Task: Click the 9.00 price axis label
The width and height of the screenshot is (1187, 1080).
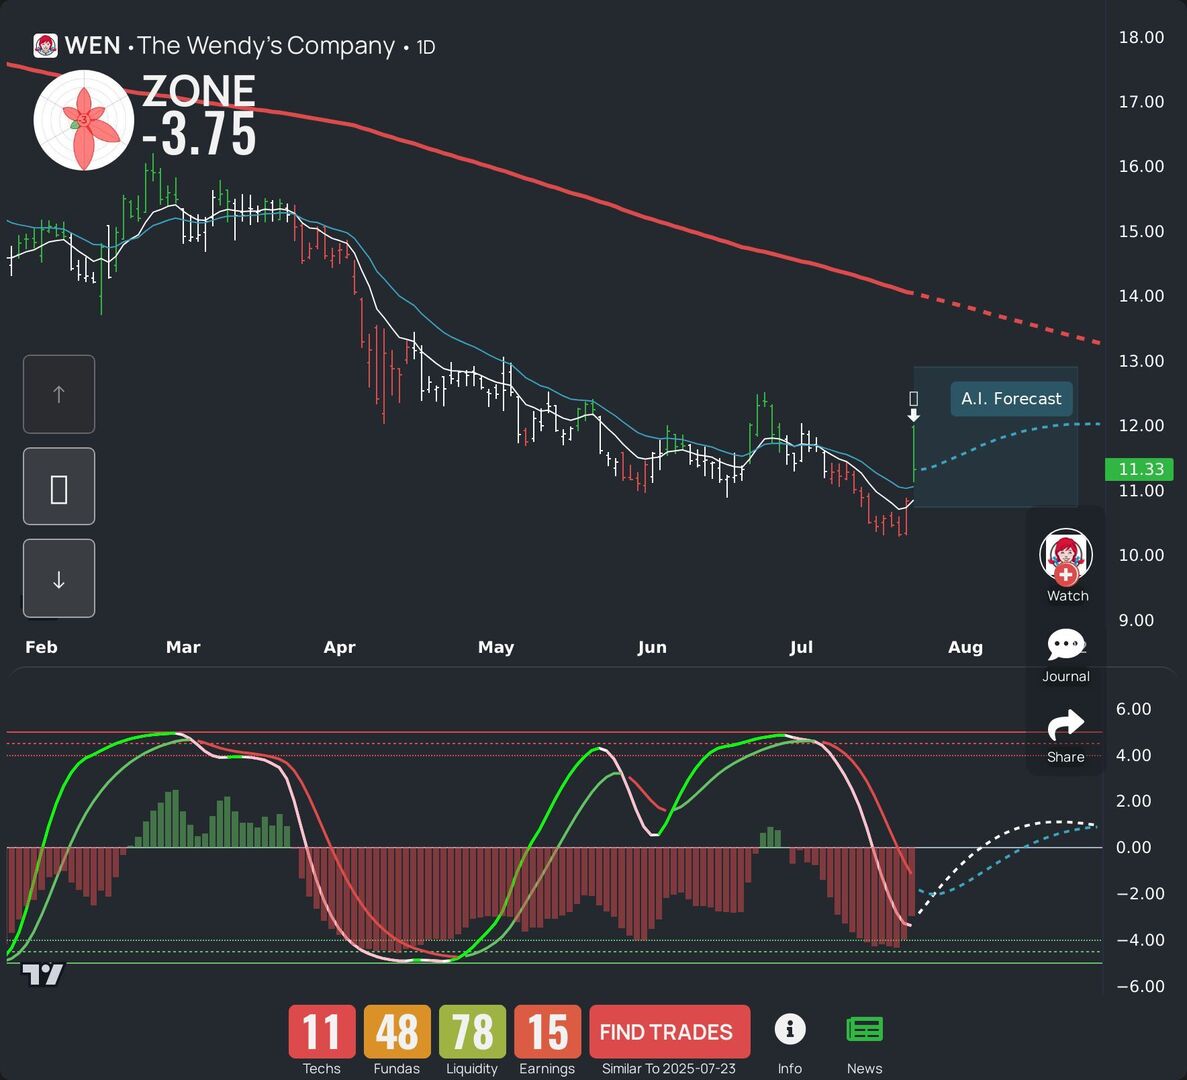Action: pyautogui.click(x=1136, y=621)
